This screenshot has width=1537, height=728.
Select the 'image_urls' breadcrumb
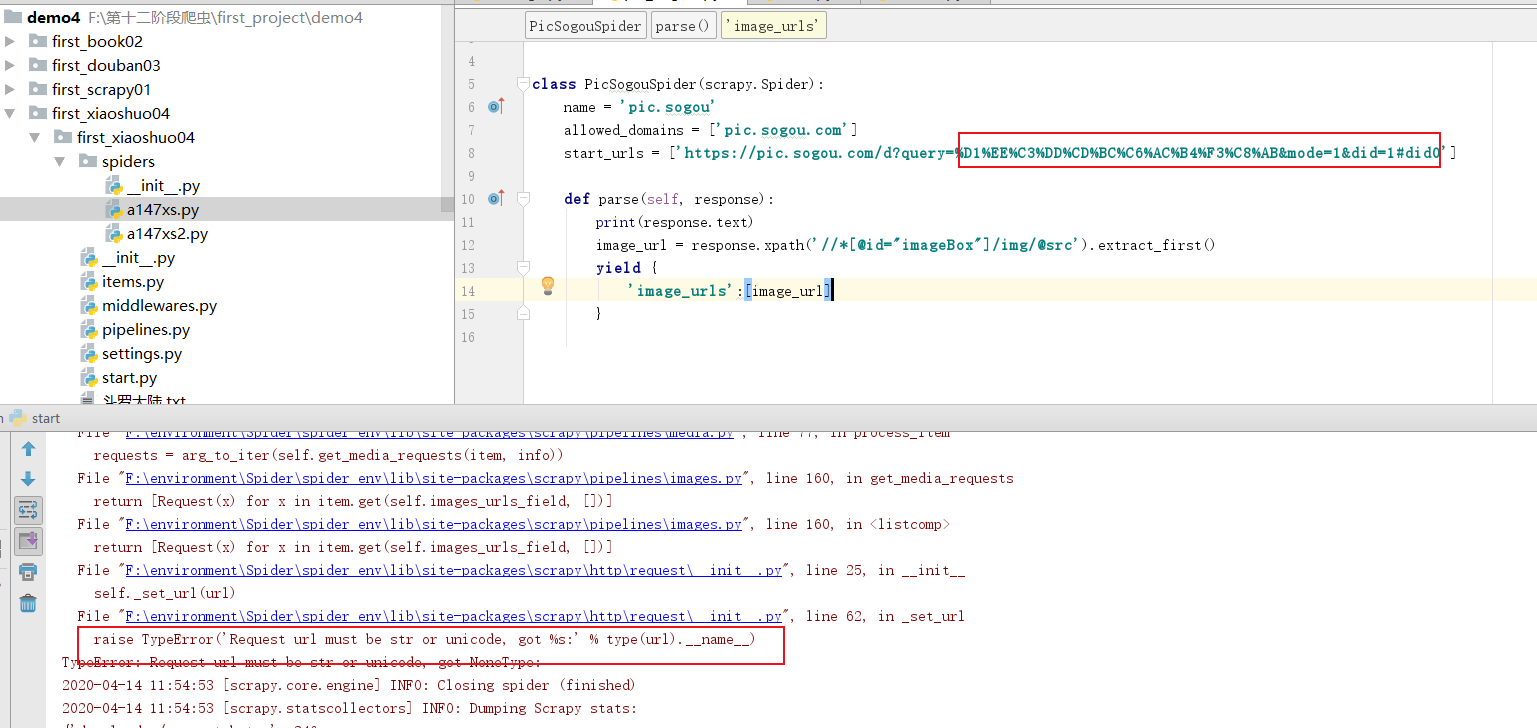pyautogui.click(x=773, y=26)
